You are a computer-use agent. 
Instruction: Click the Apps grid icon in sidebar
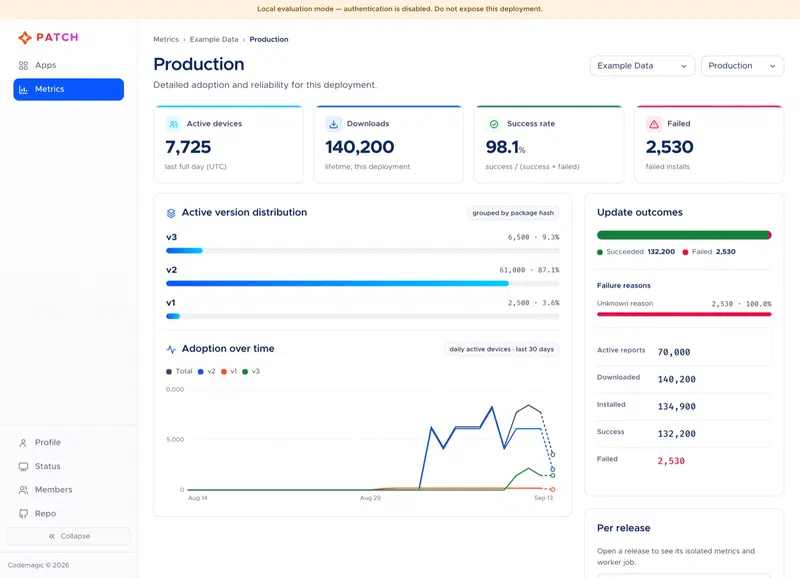23,65
